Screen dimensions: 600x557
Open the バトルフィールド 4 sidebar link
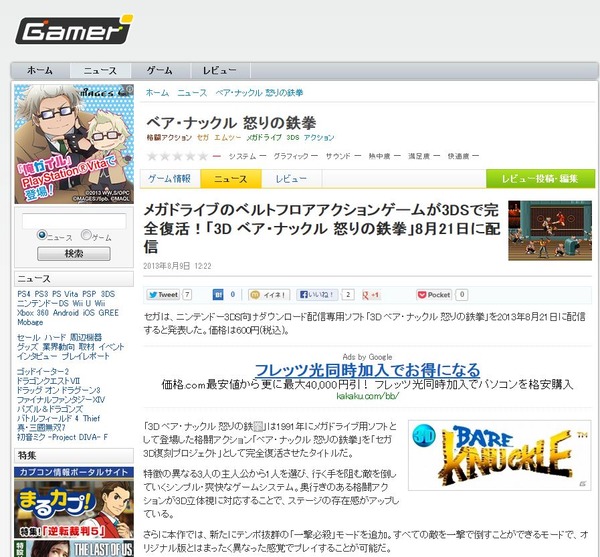point(48,418)
